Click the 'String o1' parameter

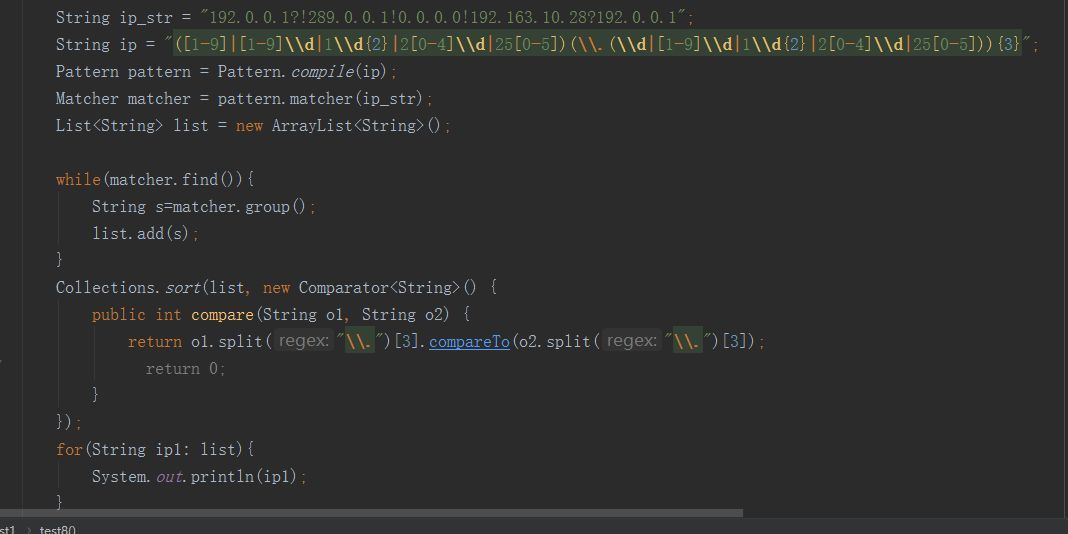point(303,315)
